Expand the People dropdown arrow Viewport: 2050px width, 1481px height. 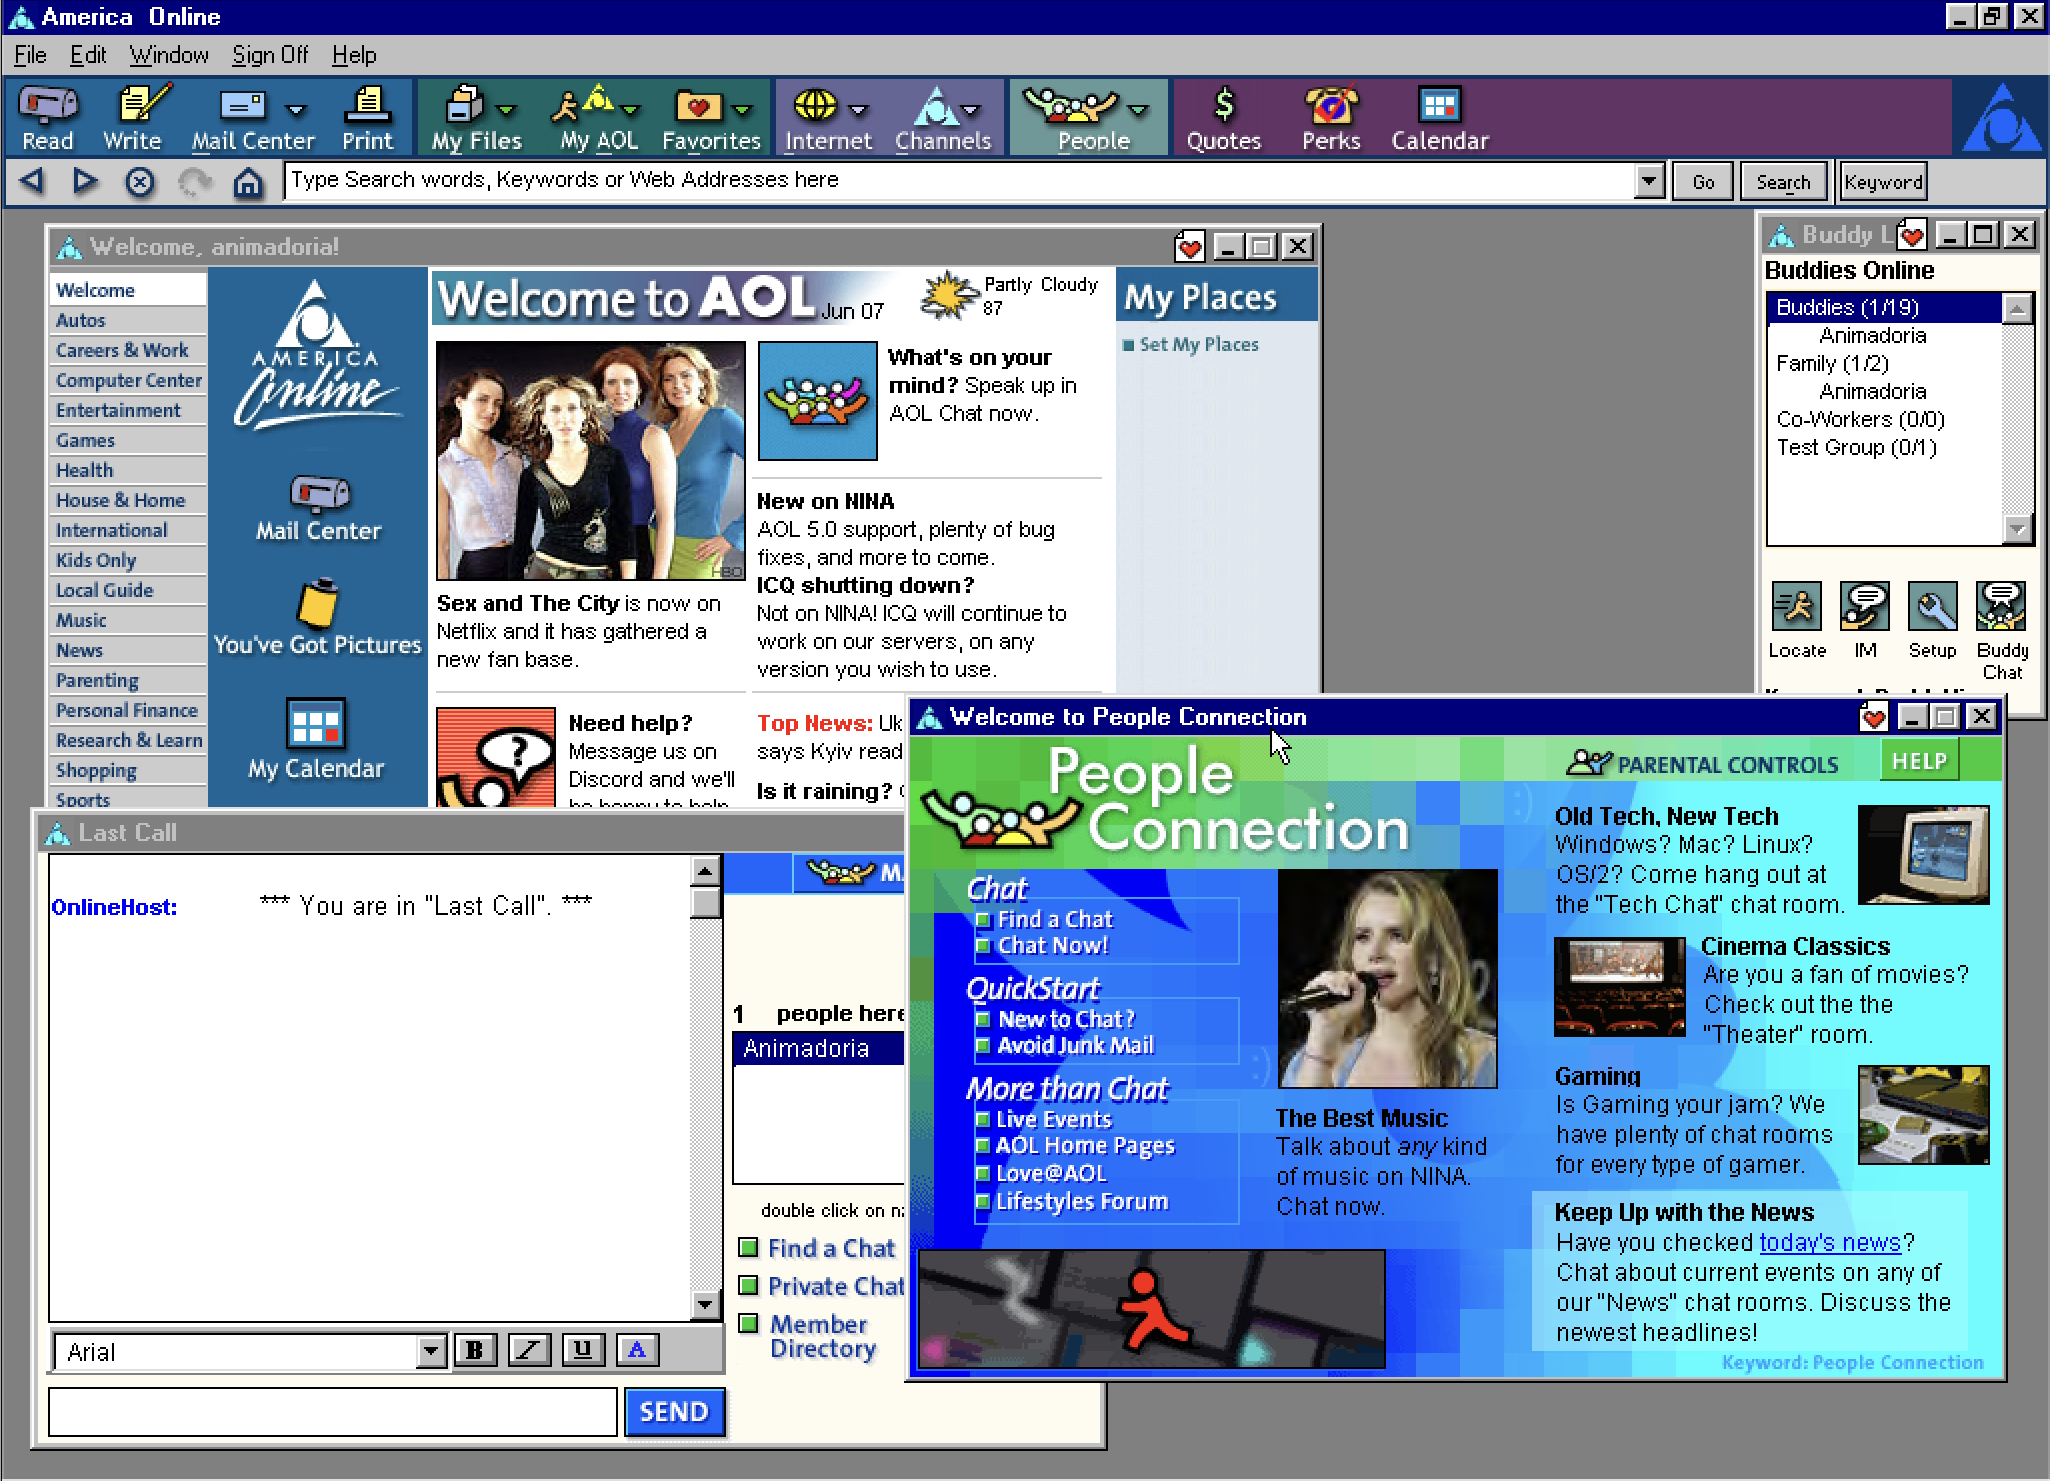coord(1138,109)
